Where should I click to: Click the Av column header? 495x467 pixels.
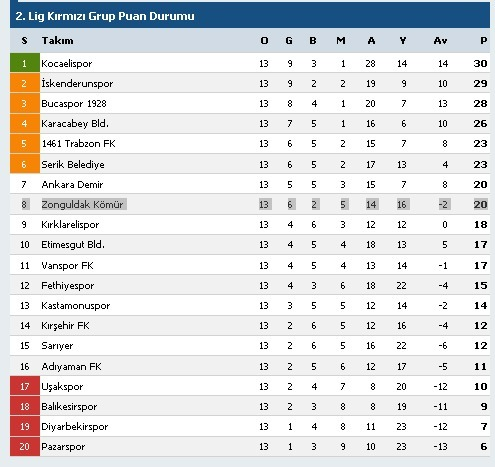coord(440,41)
